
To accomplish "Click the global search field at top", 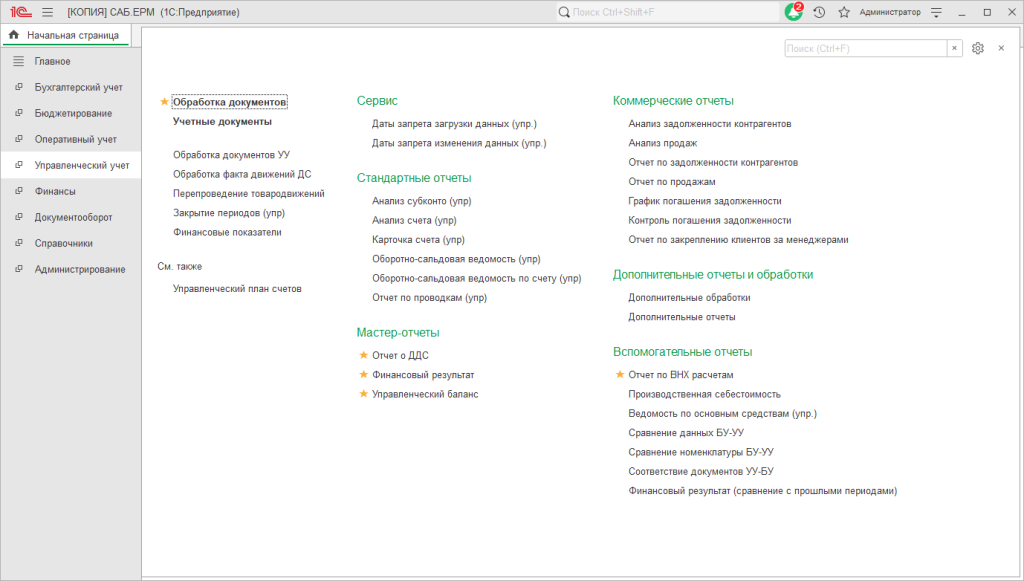I will click(667, 12).
